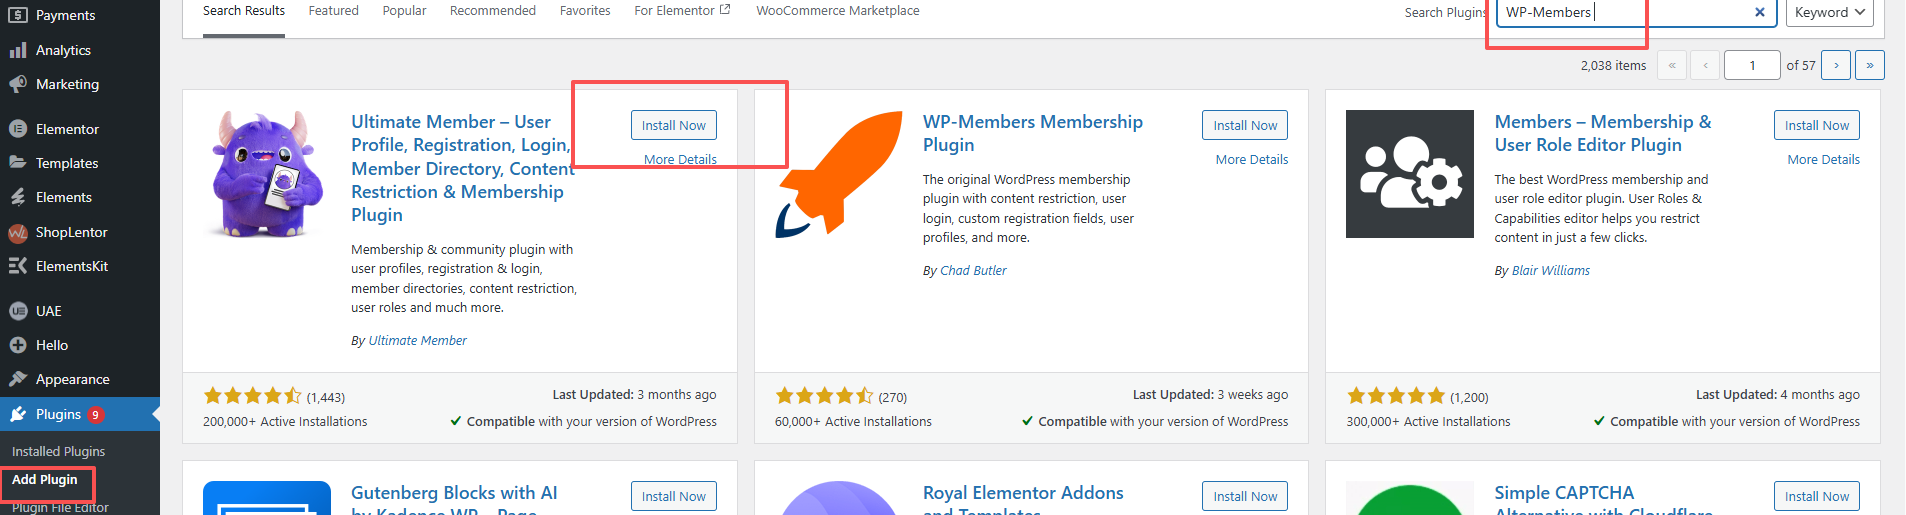Click the UAE sidebar icon
The image size is (1906, 515).
pyautogui.click(x=18, y=311)
